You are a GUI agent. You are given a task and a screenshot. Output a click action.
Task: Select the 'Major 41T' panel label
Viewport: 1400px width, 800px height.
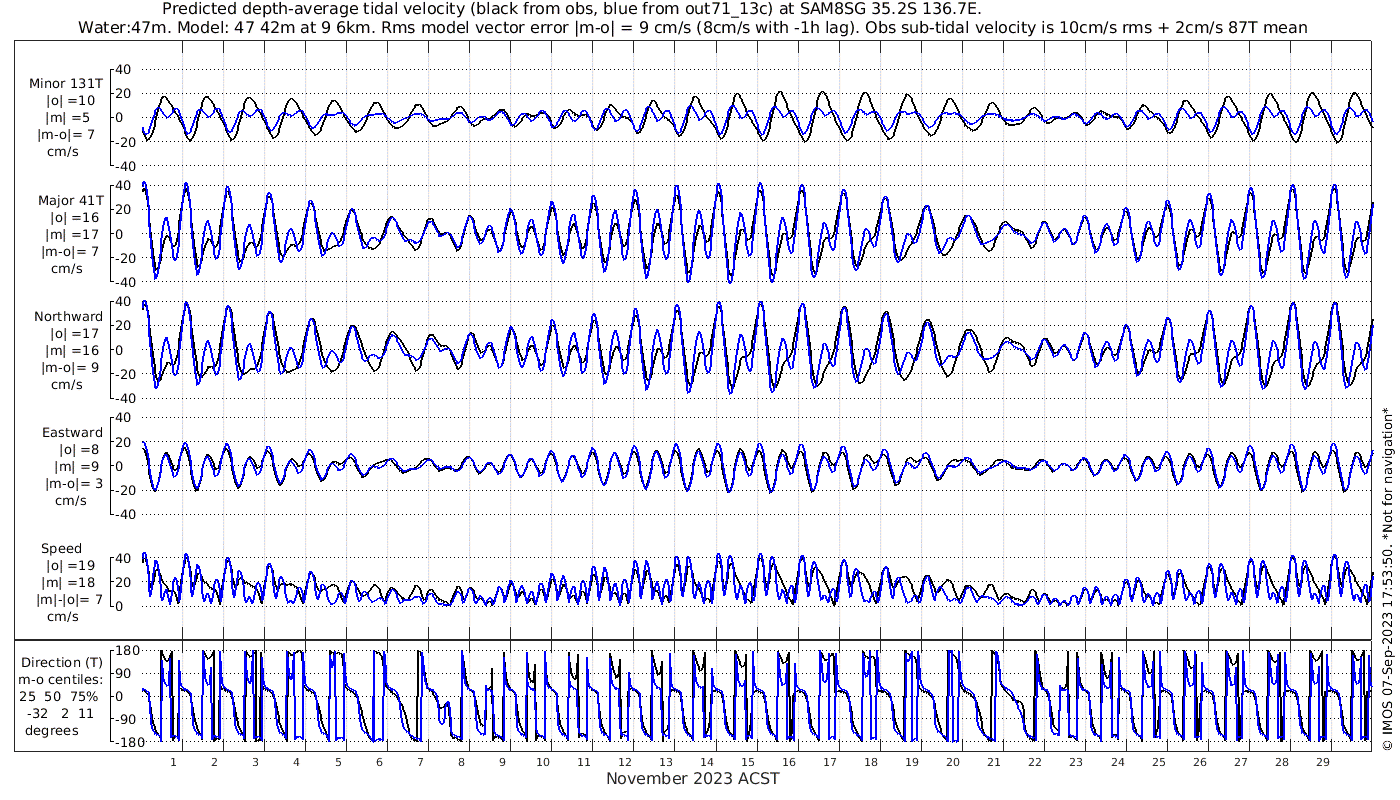coord(70,200)
